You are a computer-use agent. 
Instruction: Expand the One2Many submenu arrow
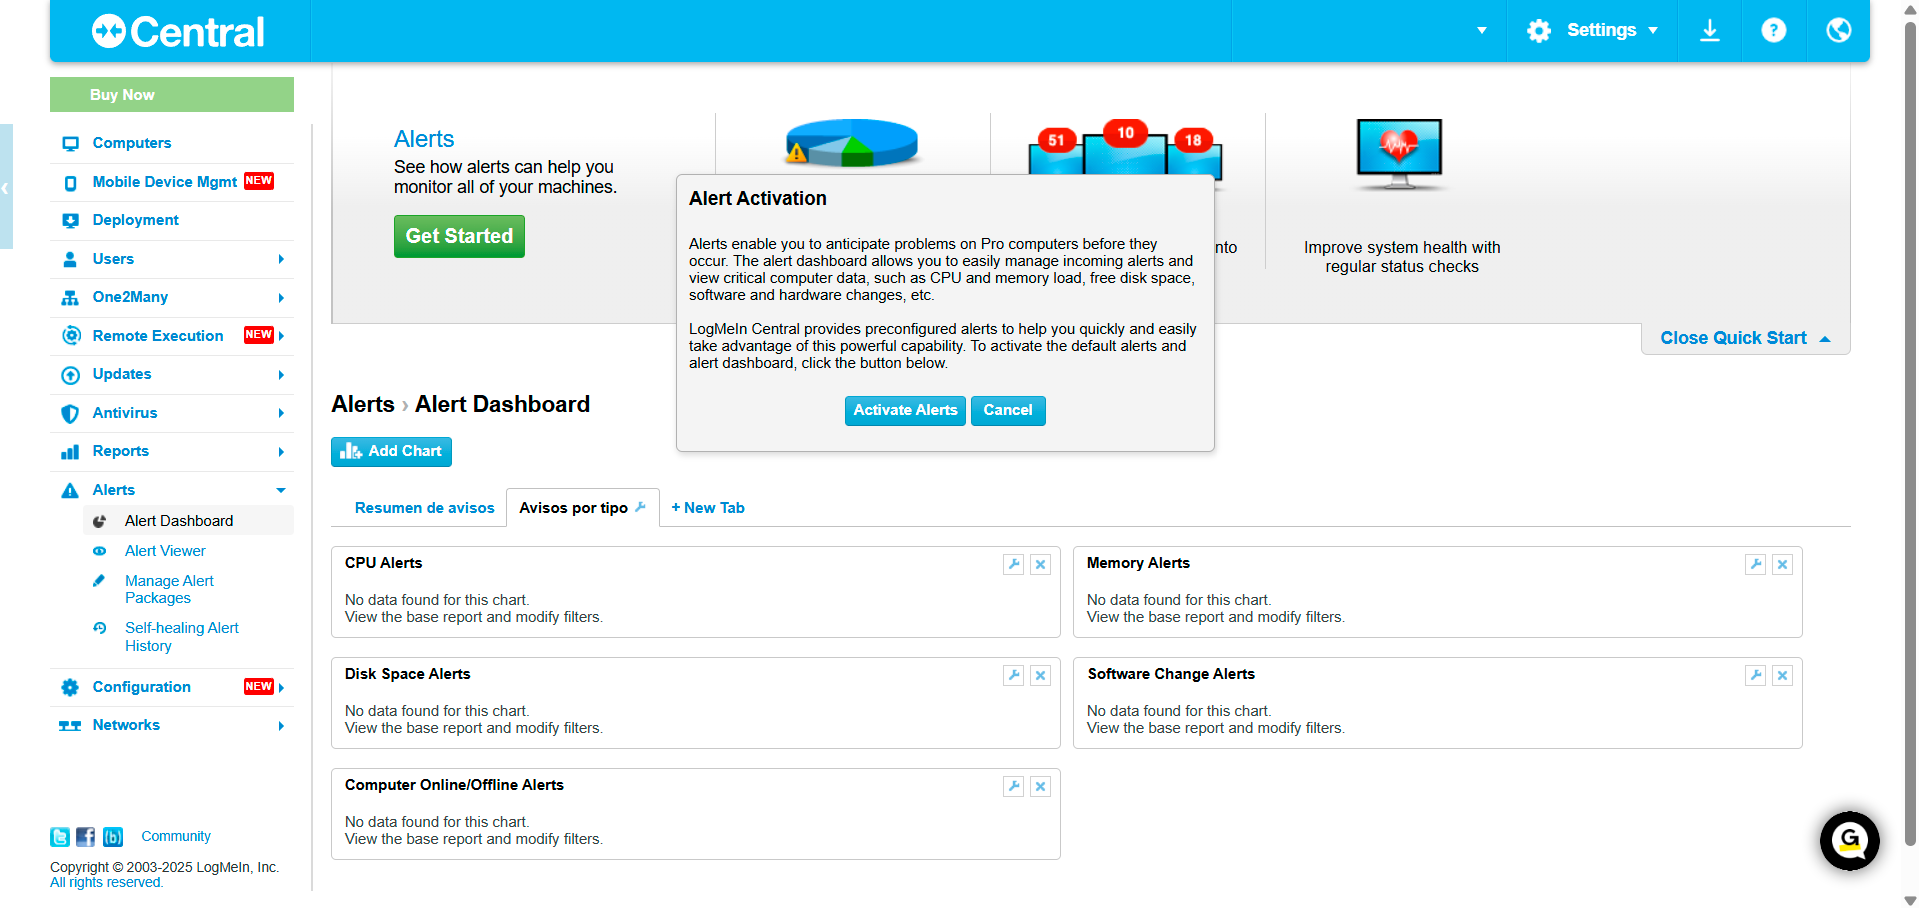tap(281, 297)
